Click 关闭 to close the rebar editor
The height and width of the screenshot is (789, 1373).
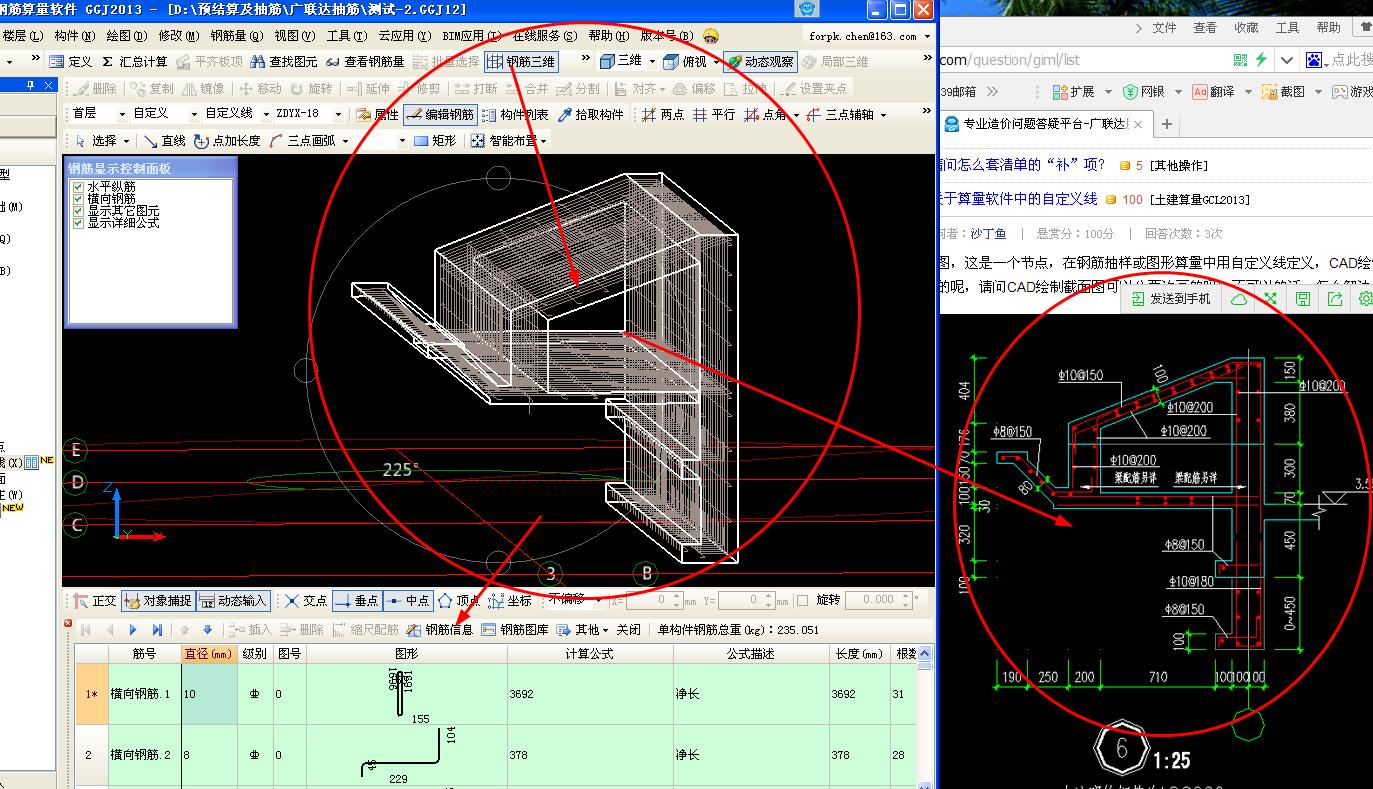(628, 630)
